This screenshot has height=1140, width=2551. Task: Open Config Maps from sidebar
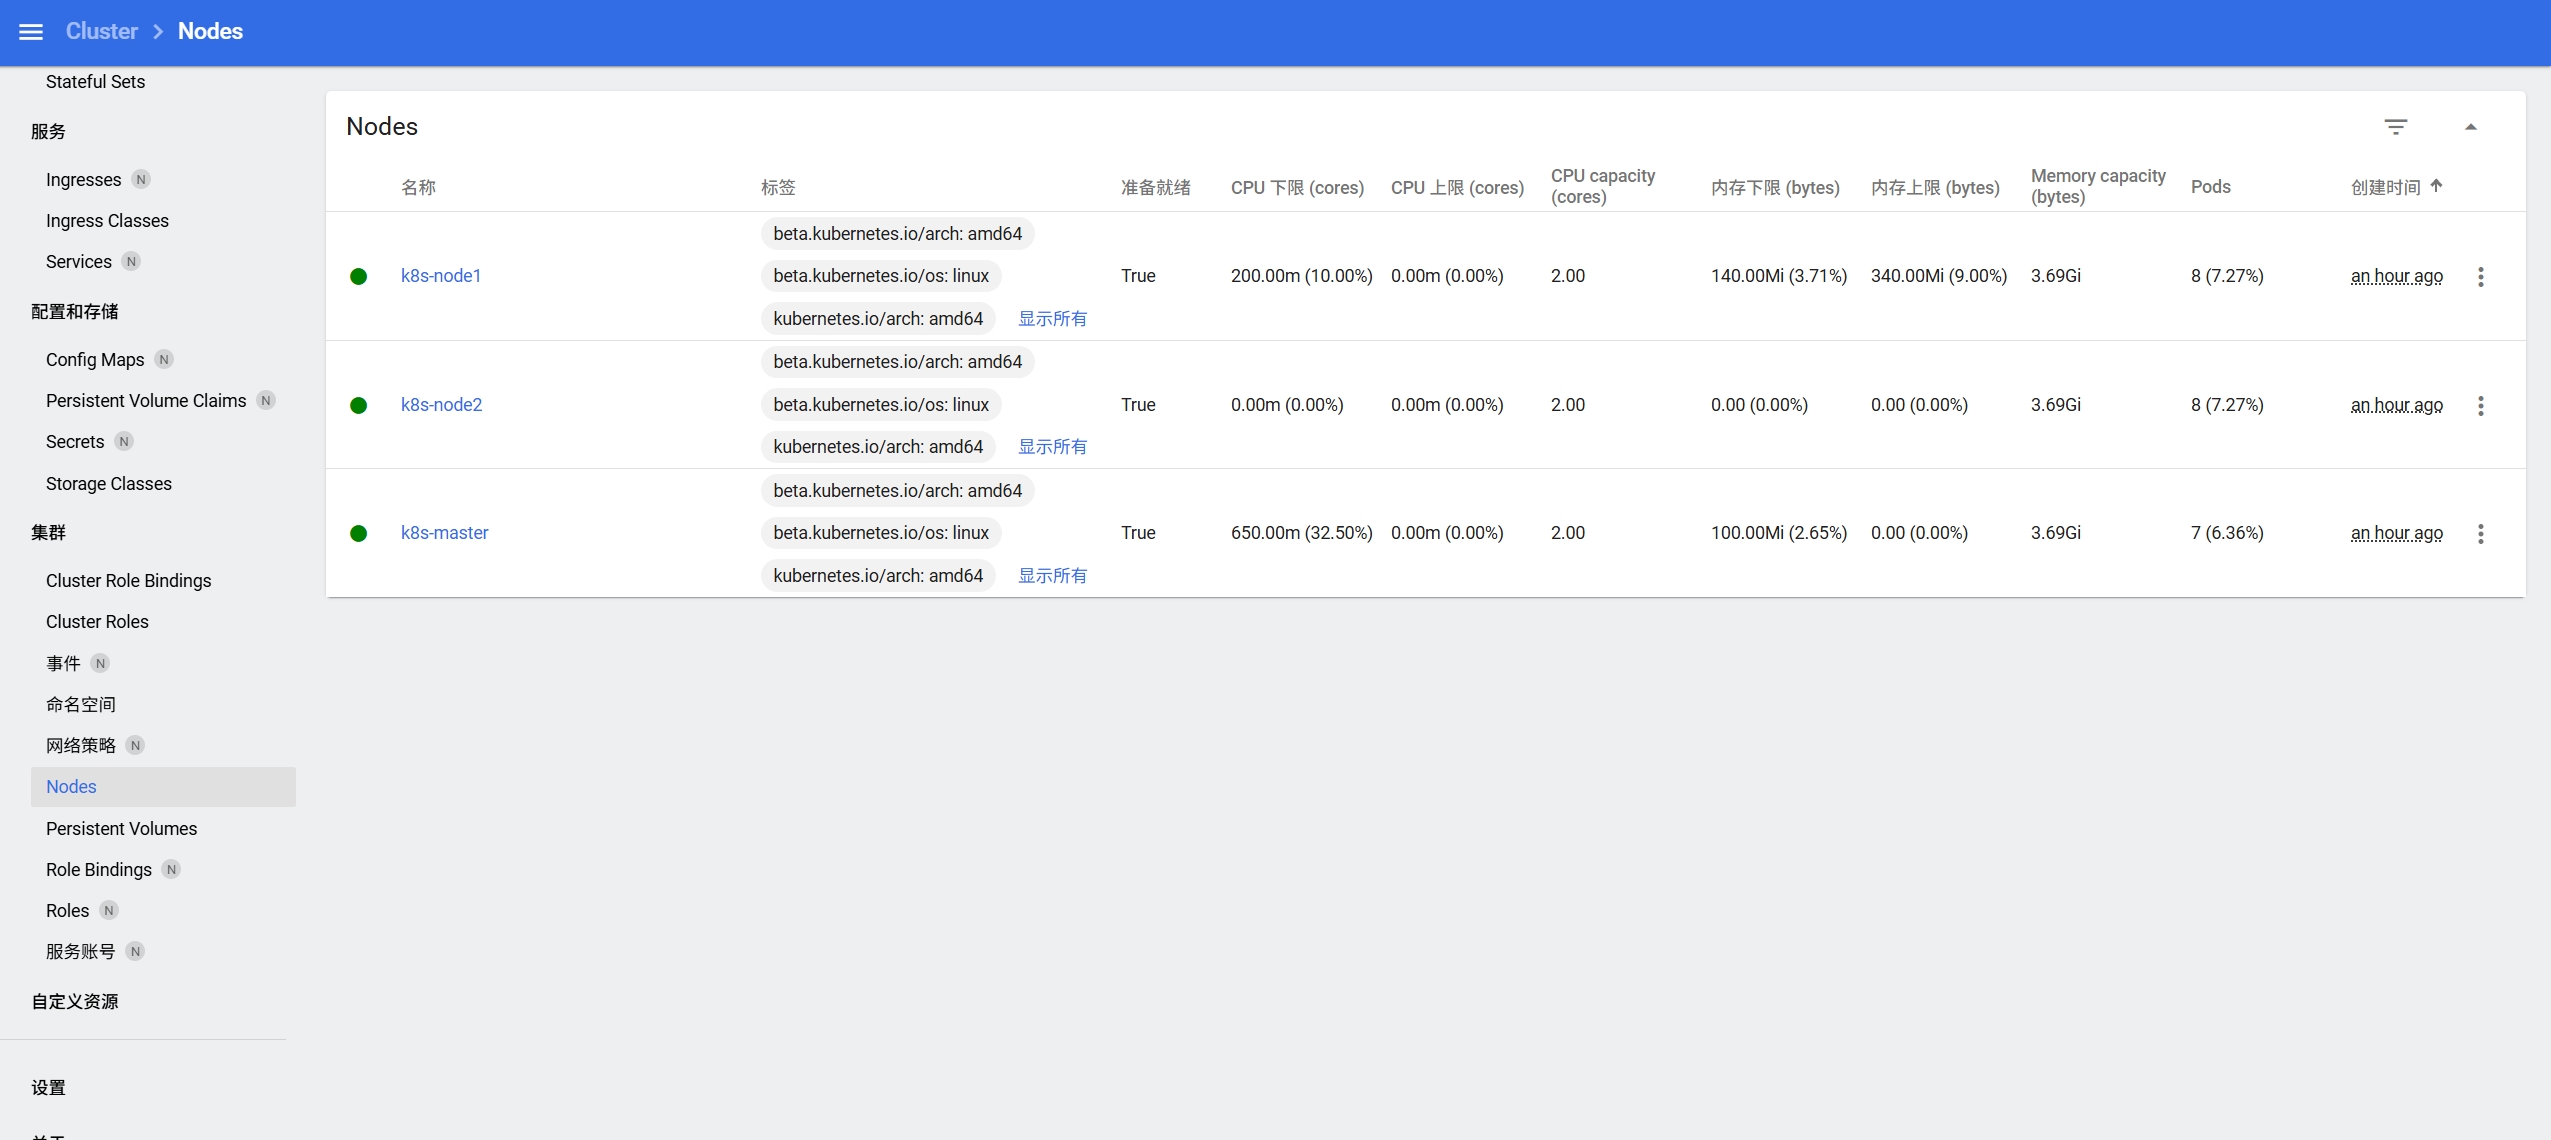[x=95, y=360]
